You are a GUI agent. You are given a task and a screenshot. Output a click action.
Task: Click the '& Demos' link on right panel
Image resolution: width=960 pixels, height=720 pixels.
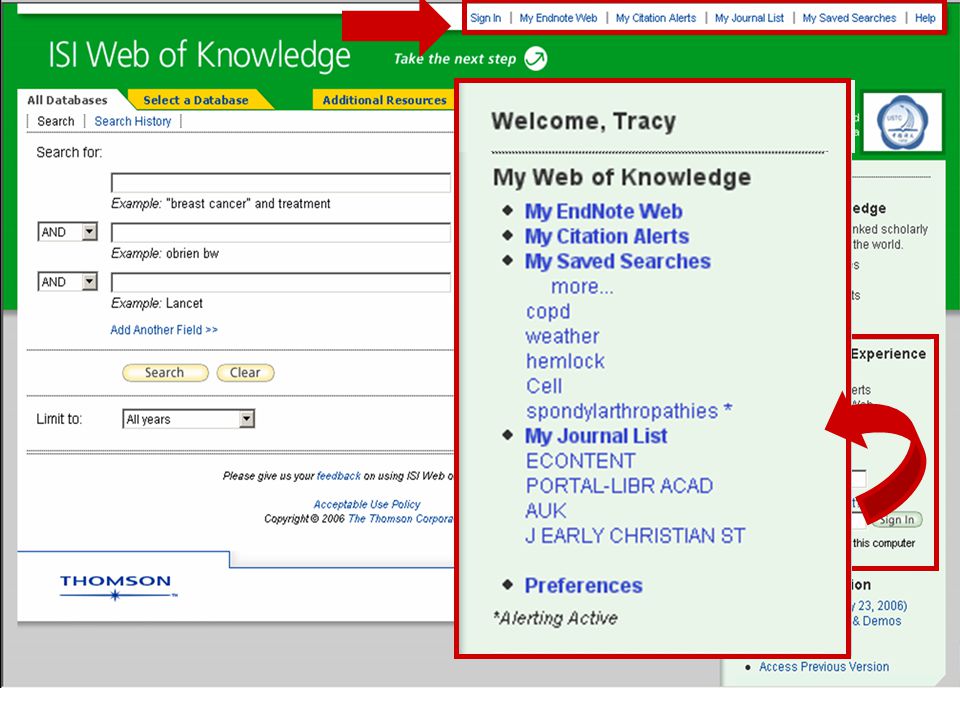tap(876, 621)
